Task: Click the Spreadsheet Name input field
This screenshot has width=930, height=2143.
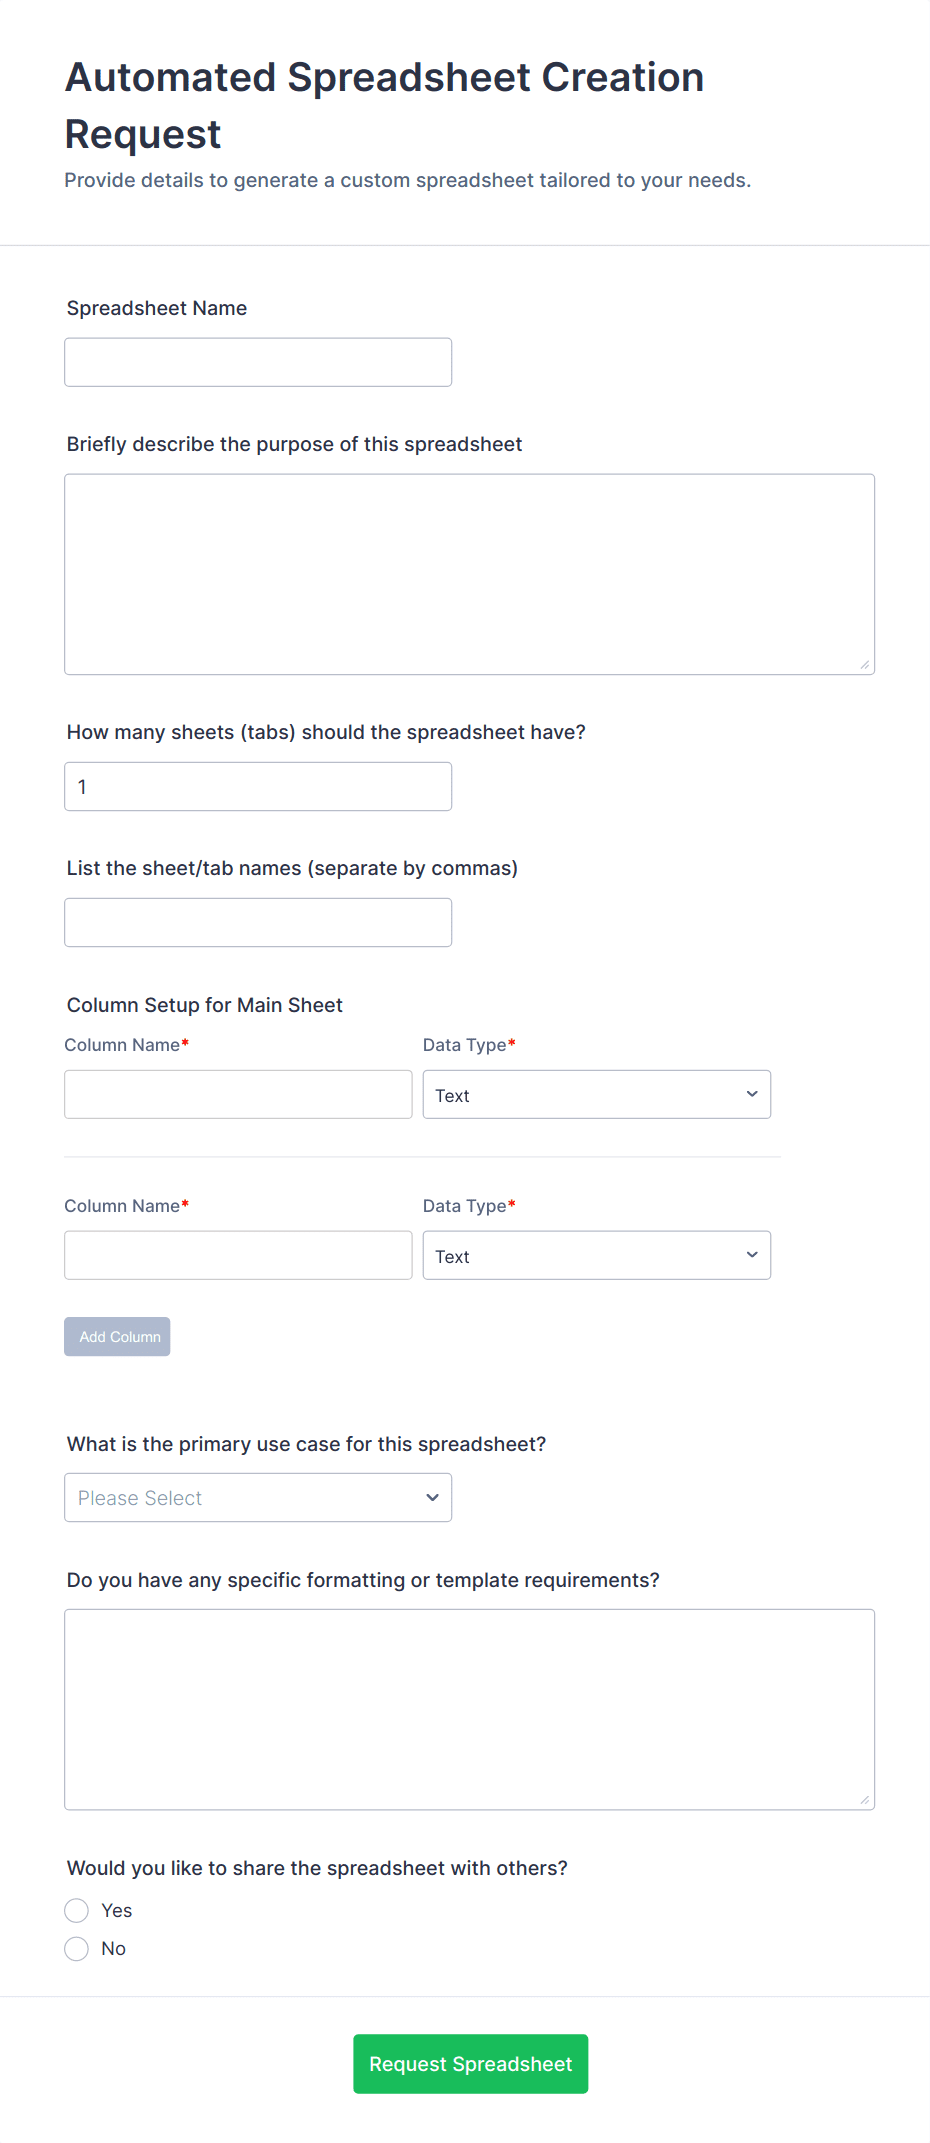Action: (x=258, y=362)
